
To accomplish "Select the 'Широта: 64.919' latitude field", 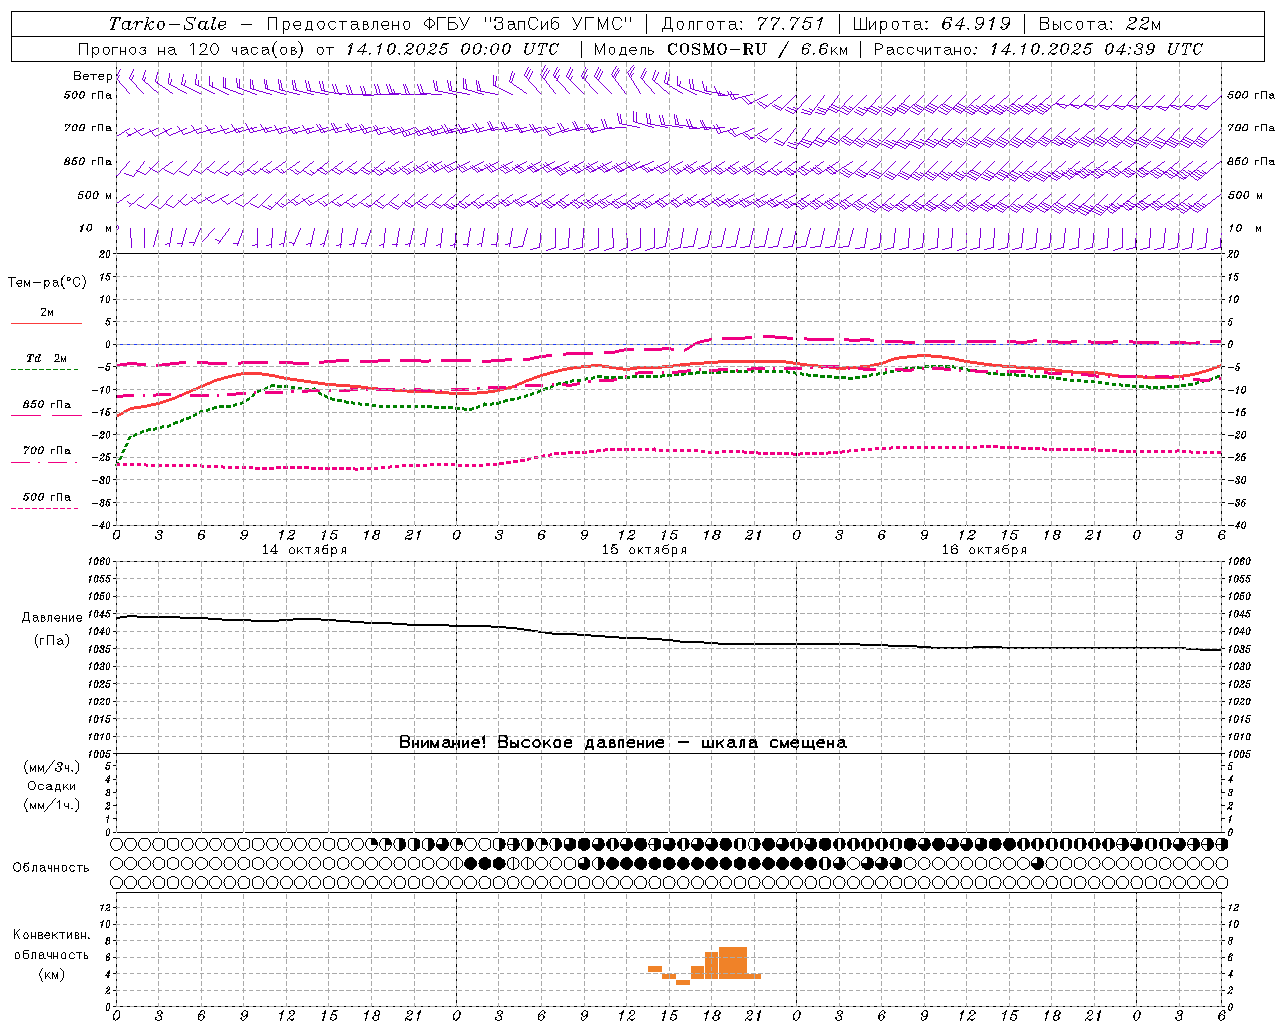I will pos(932,24).
